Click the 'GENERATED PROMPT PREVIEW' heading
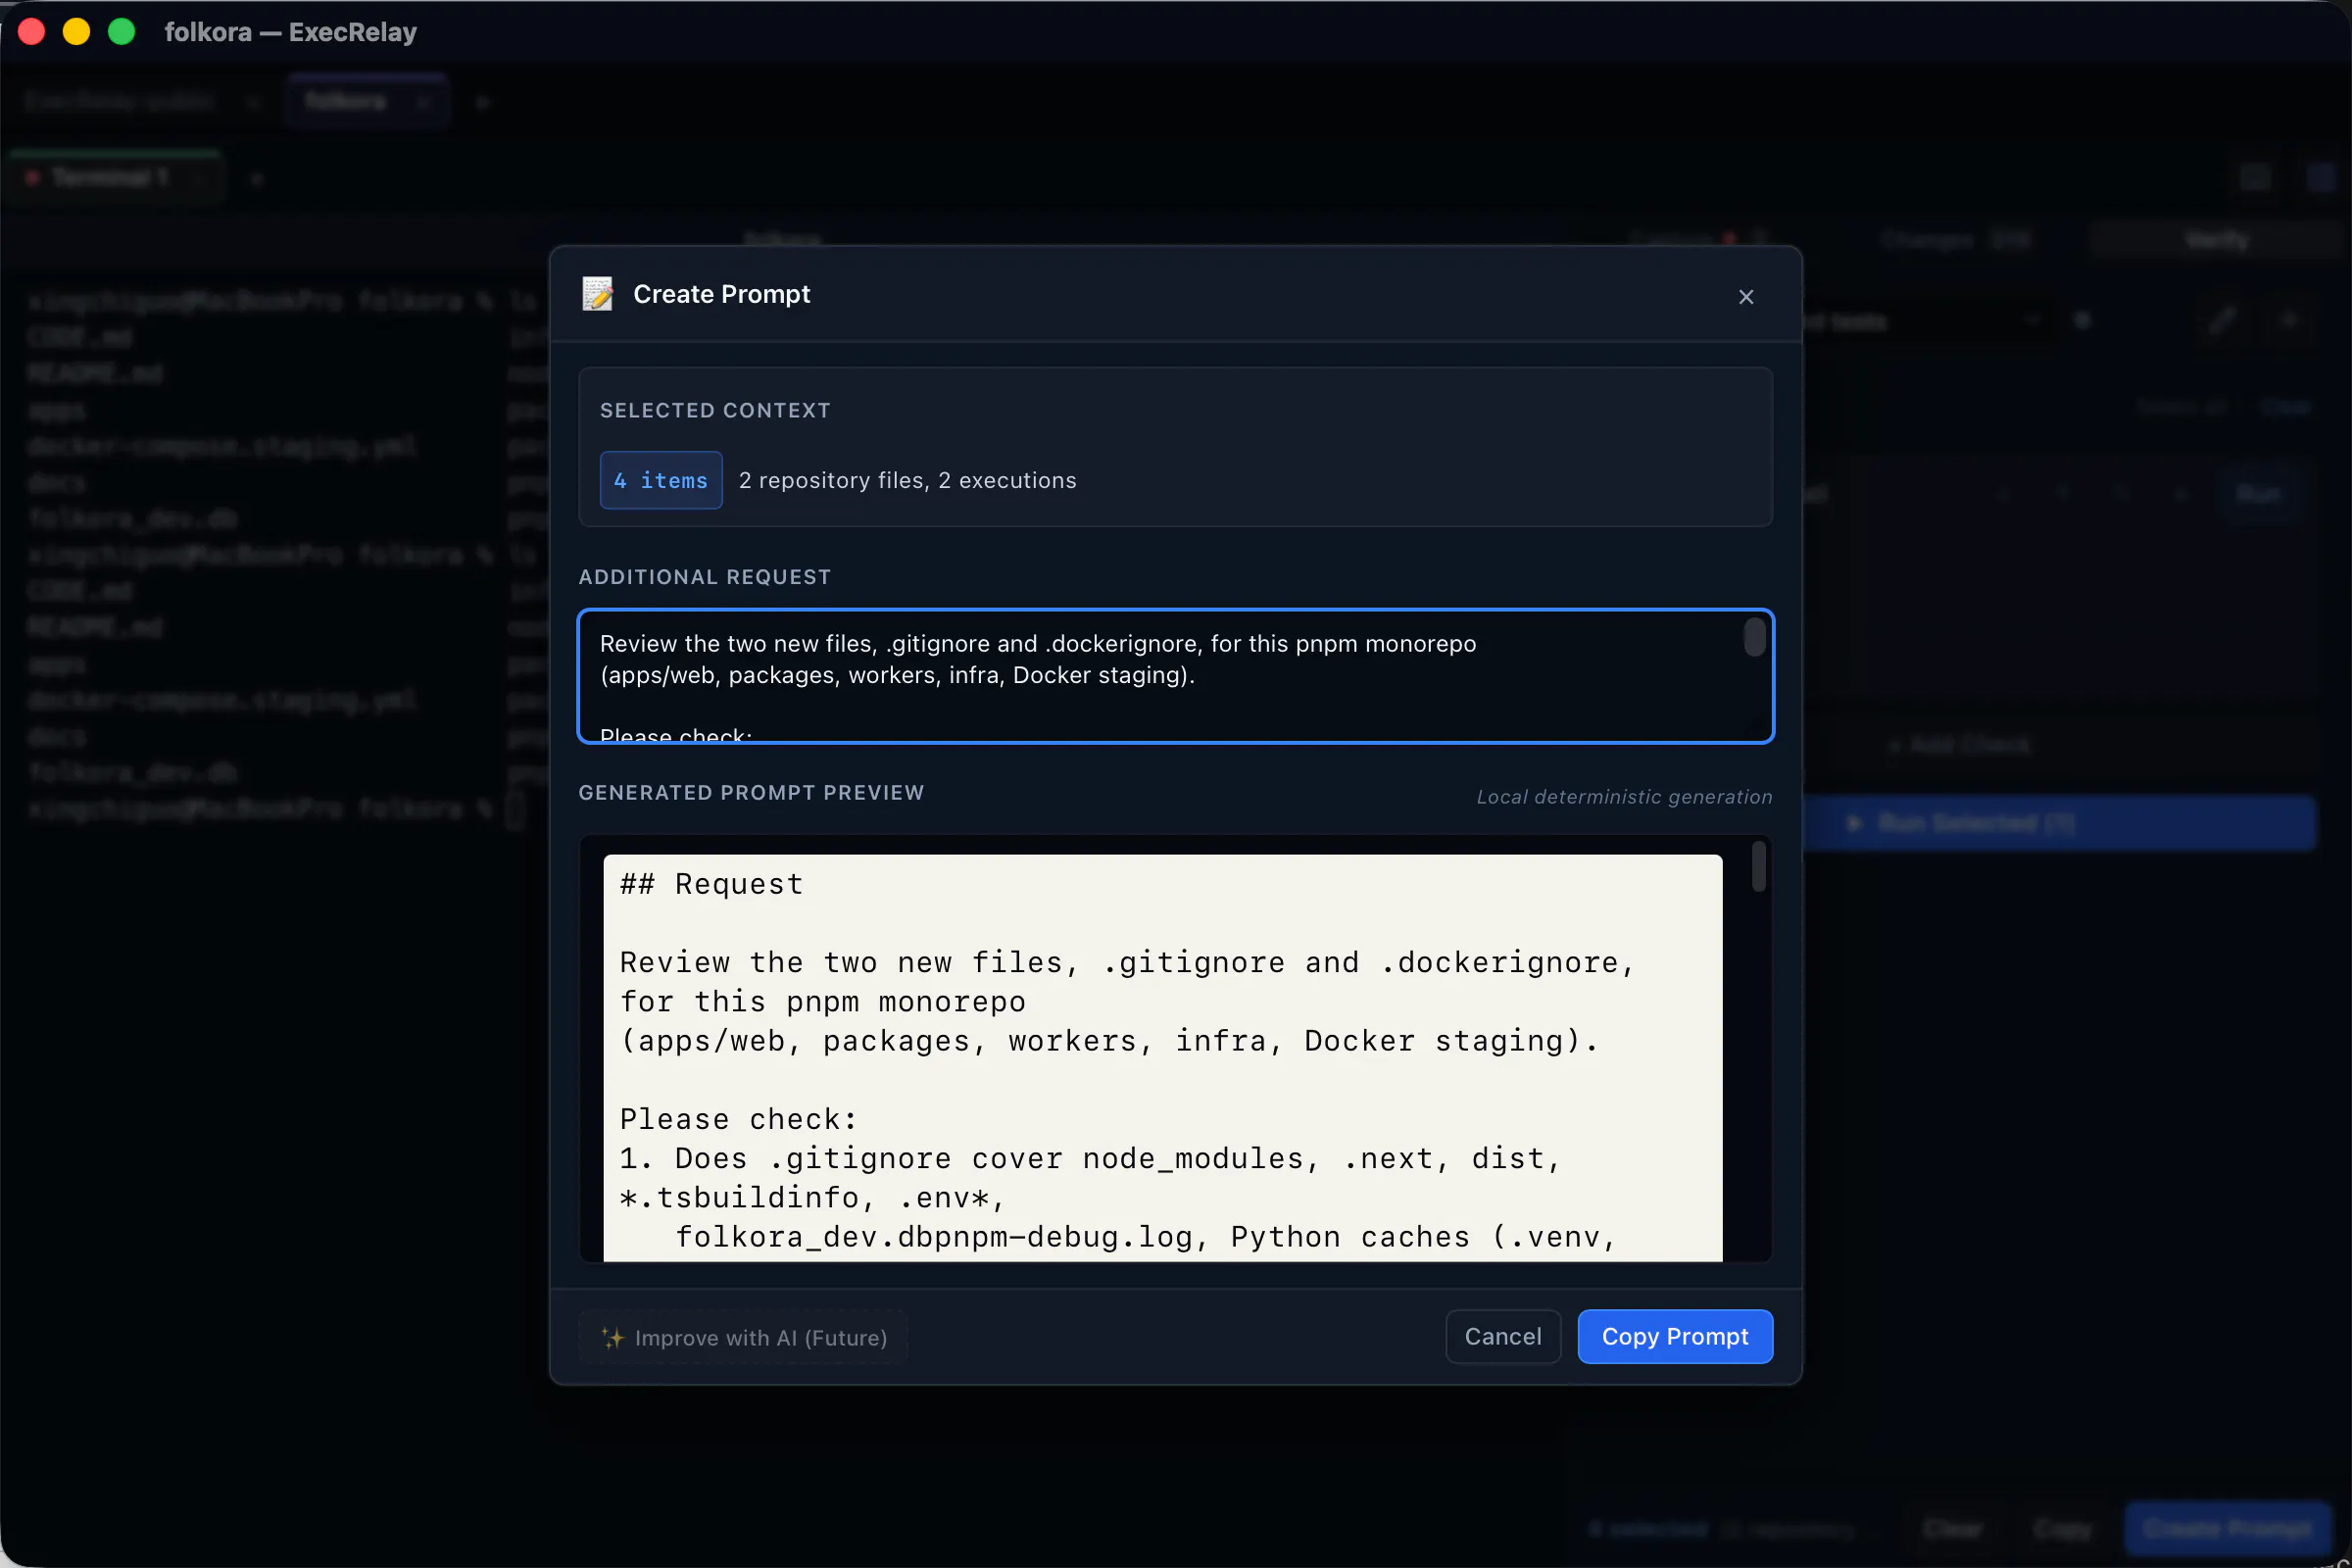Viewport: 2352px width, 1568px height. [x=751, y=793]
